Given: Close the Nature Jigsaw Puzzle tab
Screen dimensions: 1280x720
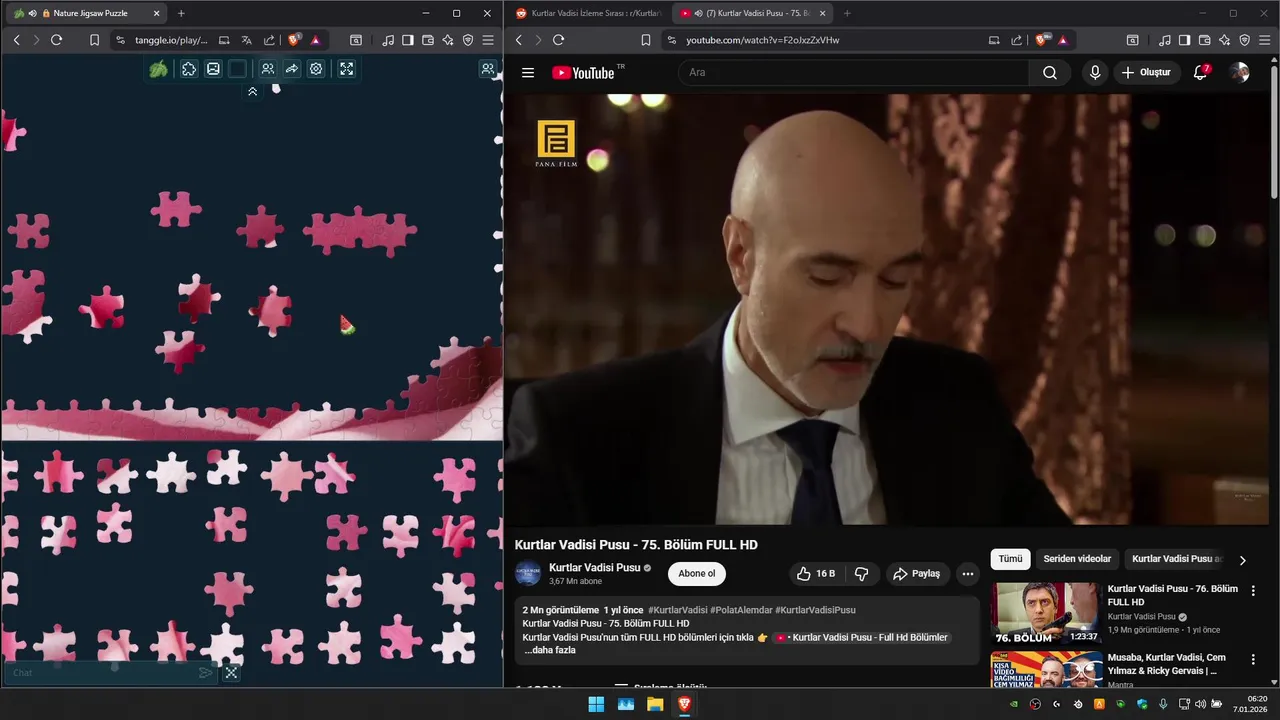Looking at the screenshot, I should click(x=156, y=13).
